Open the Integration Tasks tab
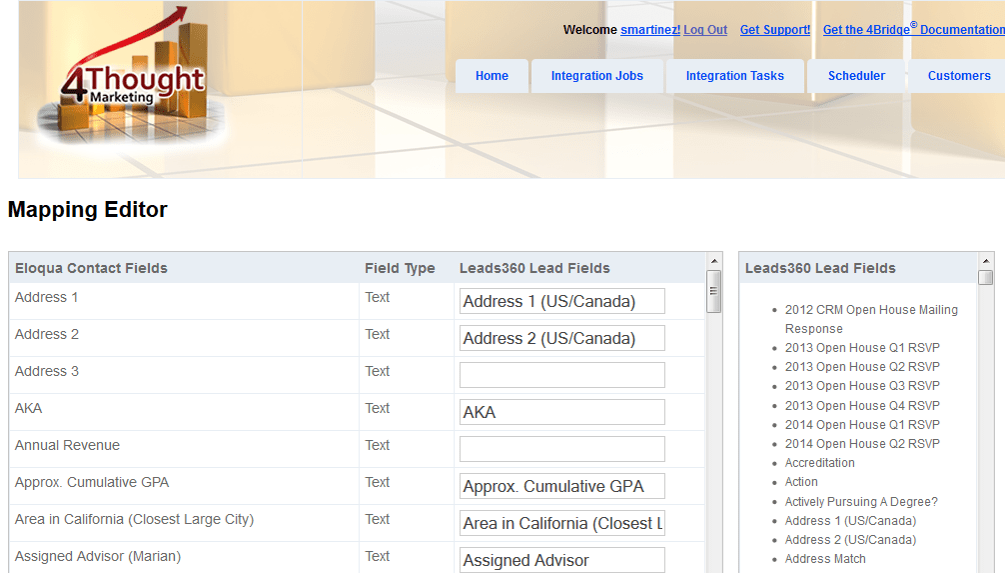Viewport: 1005px width, 573px height. (735, 76)
